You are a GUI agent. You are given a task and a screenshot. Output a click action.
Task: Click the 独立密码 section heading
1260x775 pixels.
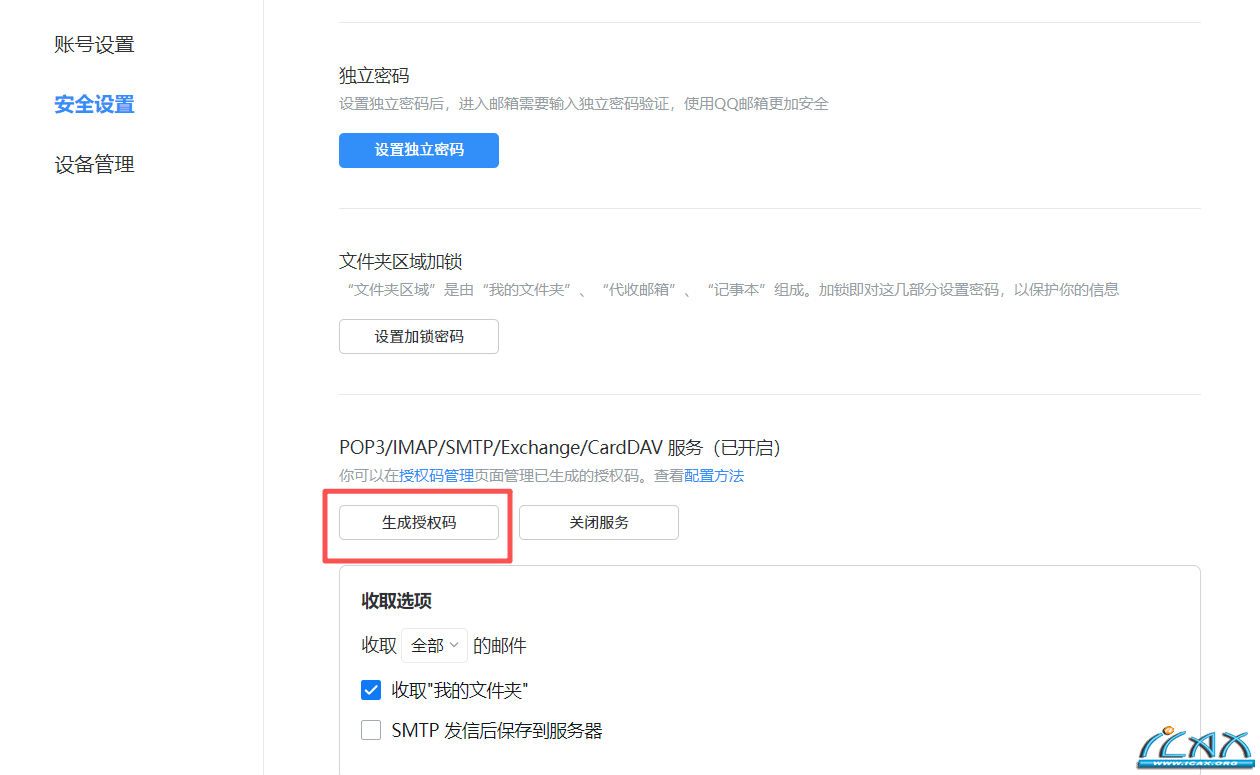click(374, 76)
